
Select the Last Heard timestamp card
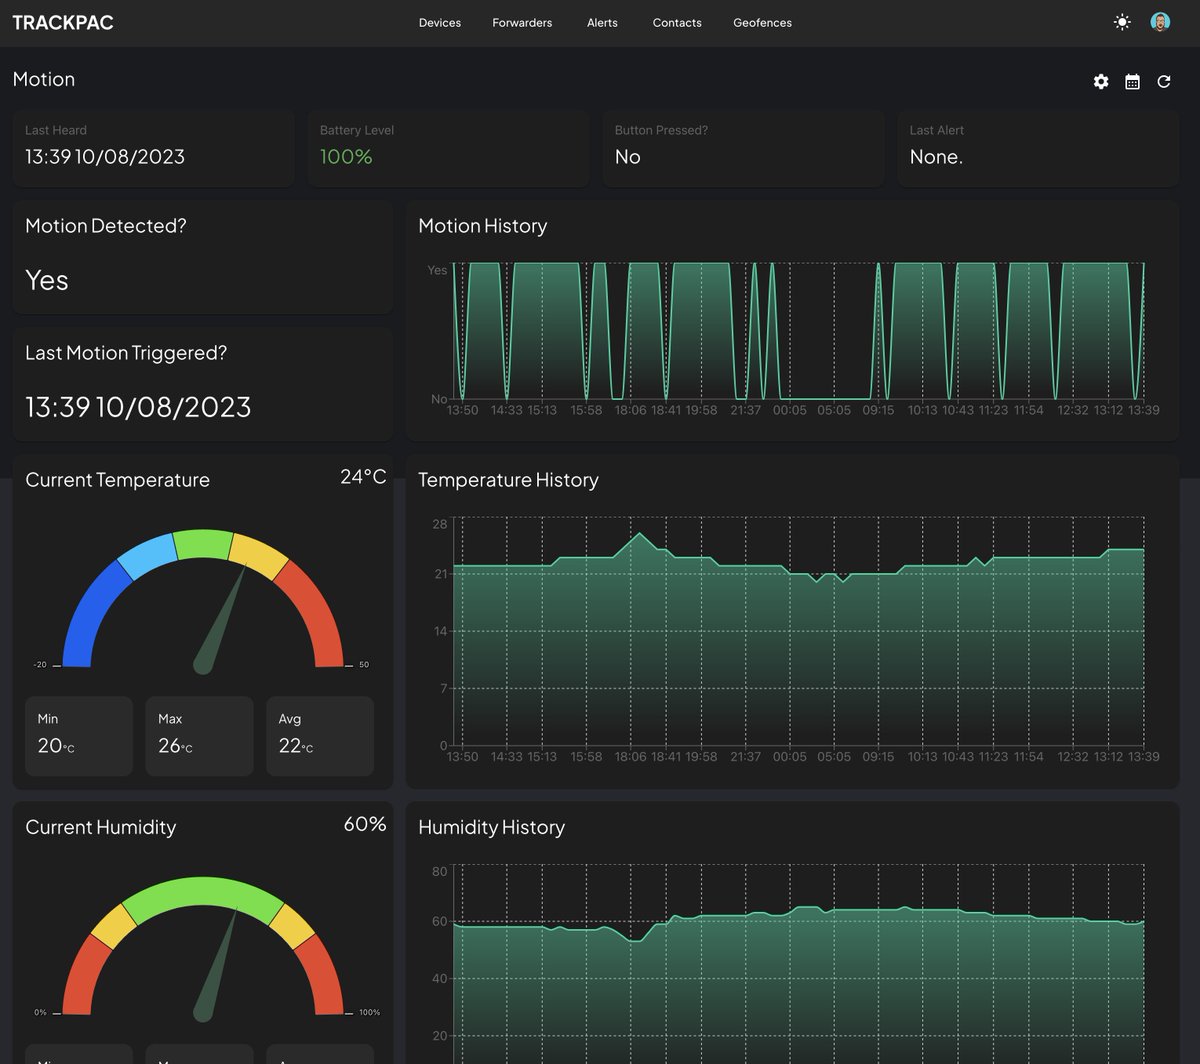pos(153,148)
